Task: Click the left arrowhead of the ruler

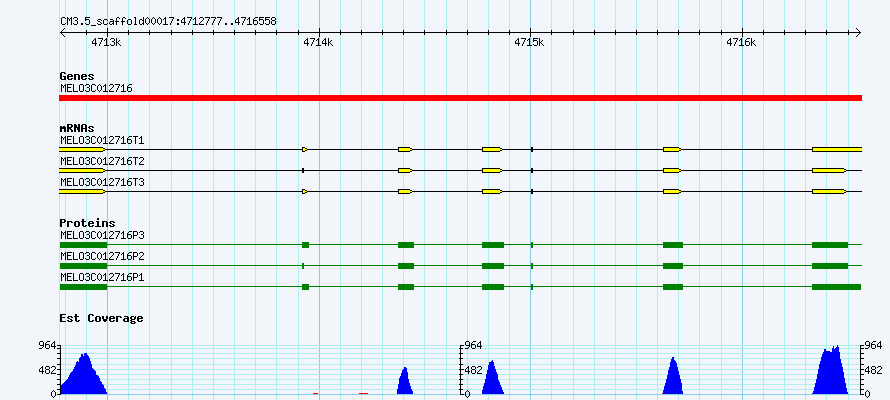Action: point(62,32)
